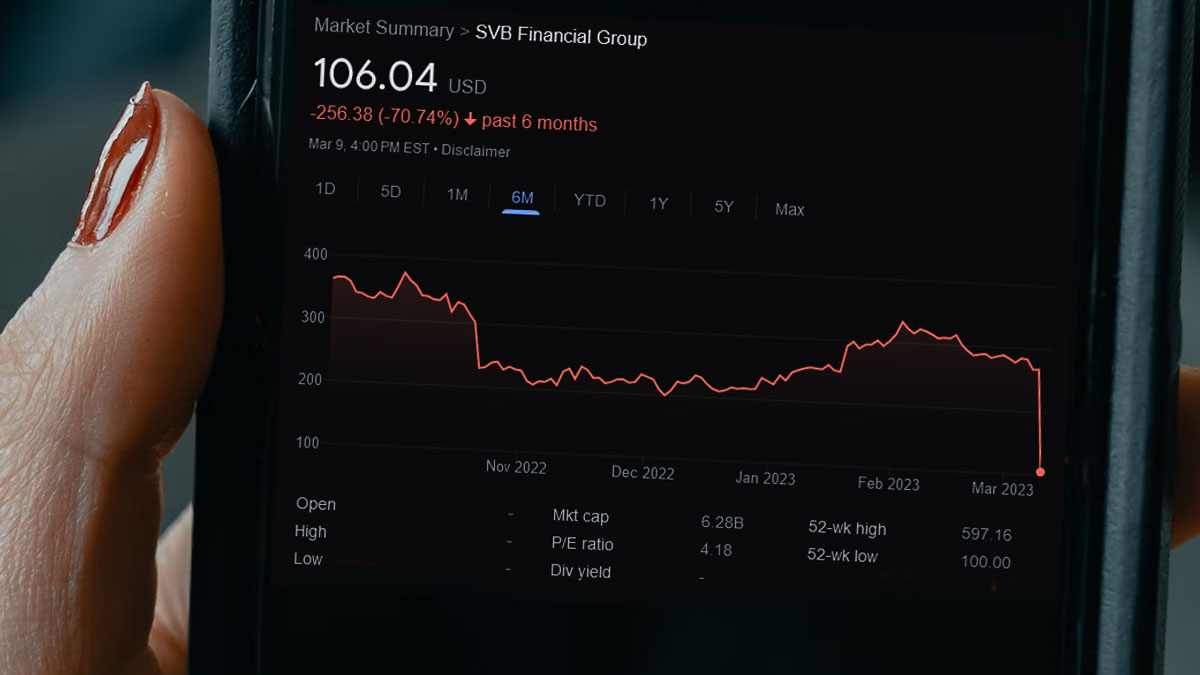Screen dimensions: 1200x675
Task: Click the Mar 2023 axis label
Action: [1003, 489]
